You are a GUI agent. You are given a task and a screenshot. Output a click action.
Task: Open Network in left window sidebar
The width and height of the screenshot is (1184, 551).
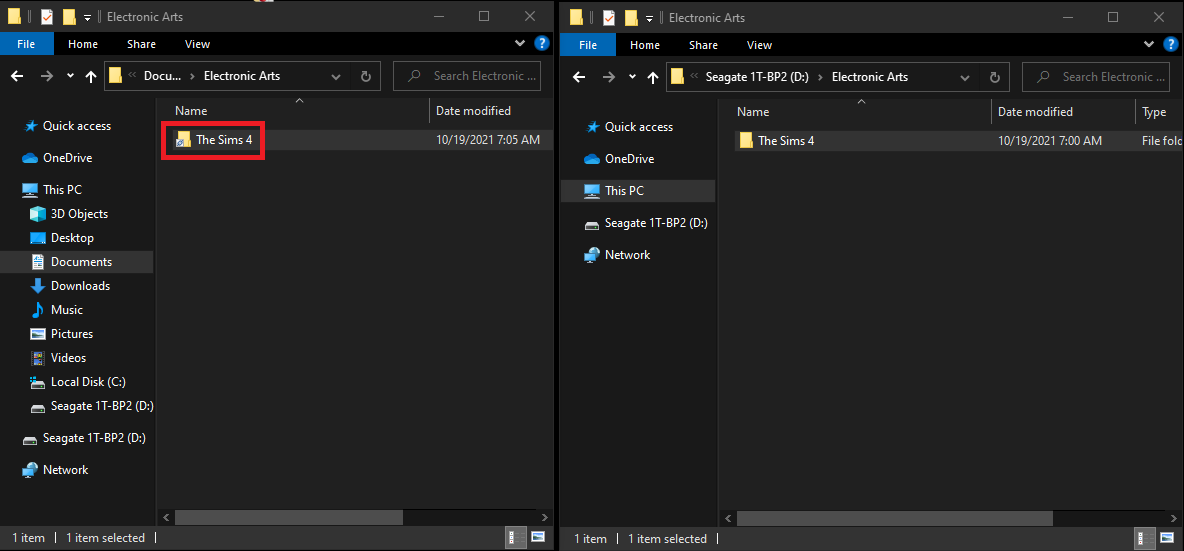[x=66, y=469]
